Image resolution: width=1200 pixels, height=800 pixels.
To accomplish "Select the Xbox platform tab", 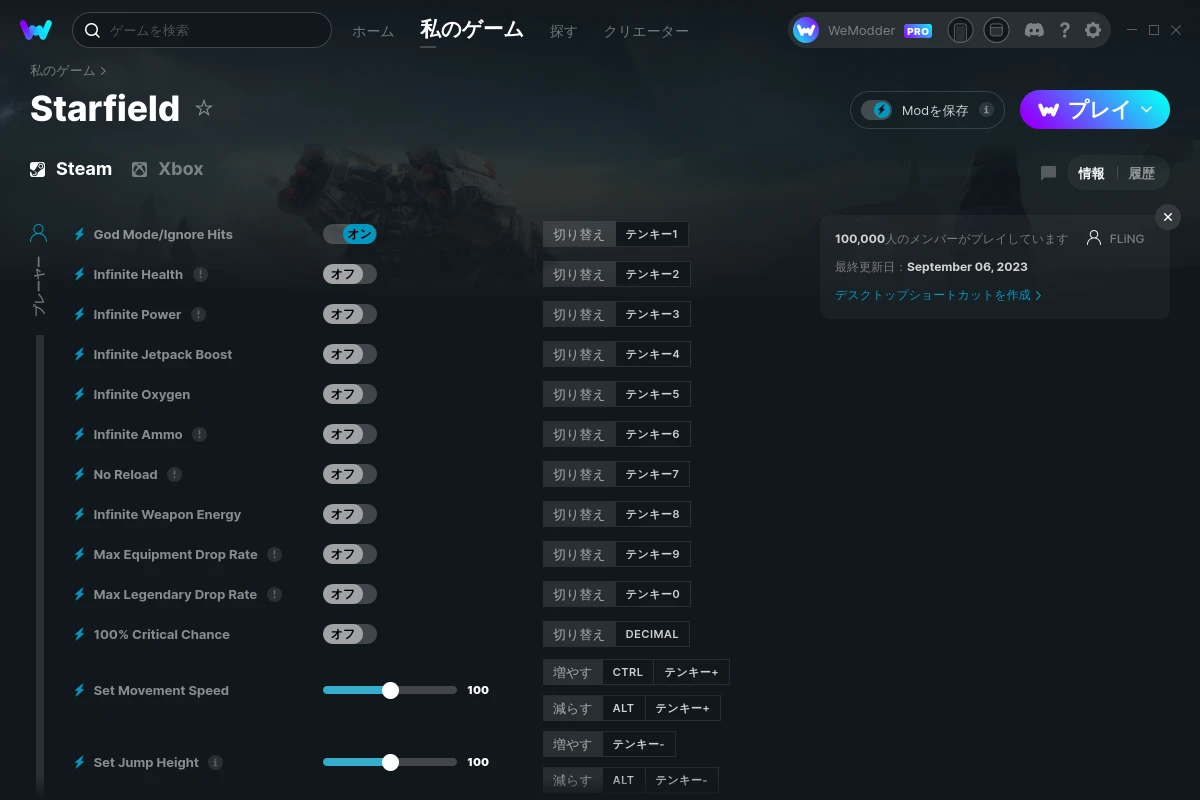I will pos(167,169).
